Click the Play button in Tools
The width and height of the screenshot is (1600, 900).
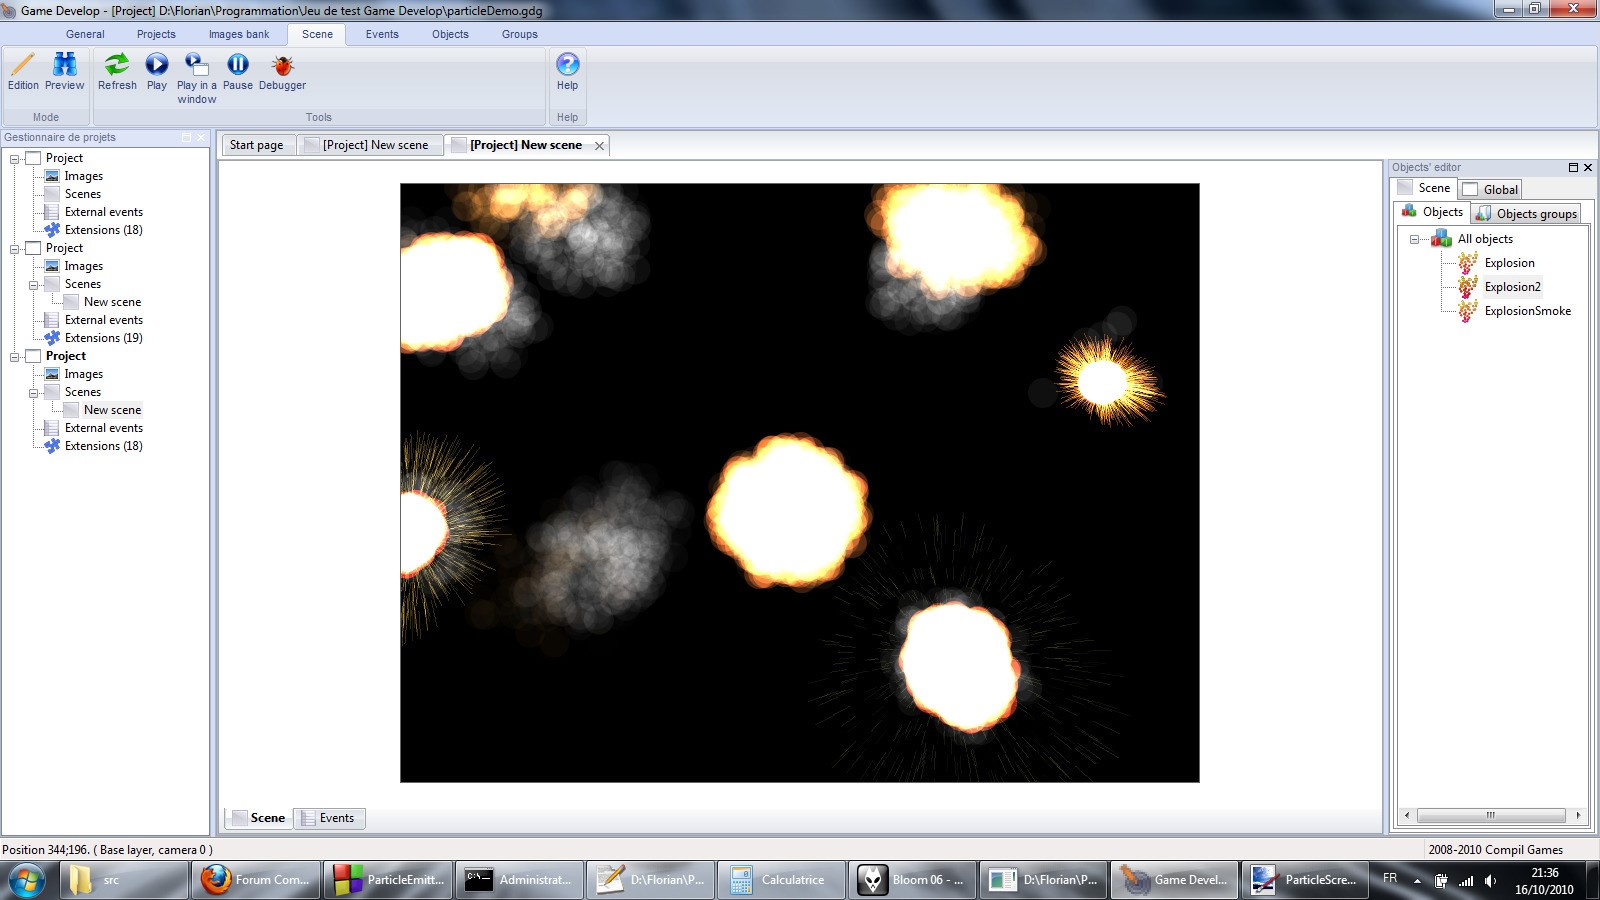click(157, 72)
